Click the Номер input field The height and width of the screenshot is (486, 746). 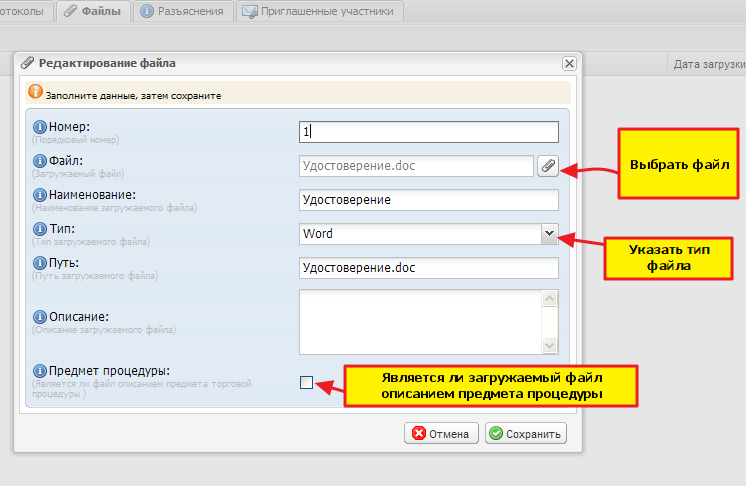428,132
